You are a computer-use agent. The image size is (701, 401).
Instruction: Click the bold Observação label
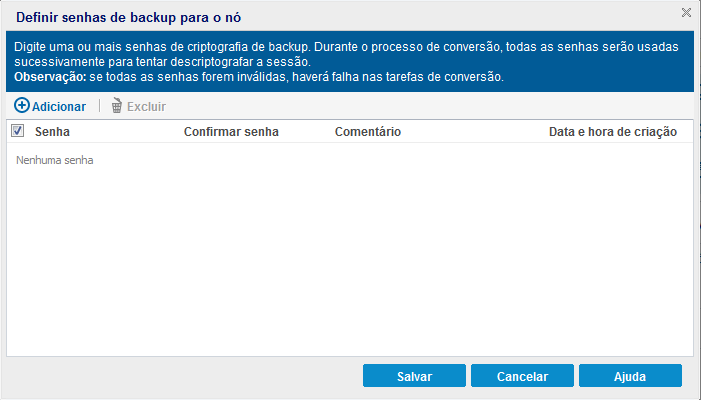[49, 77]
